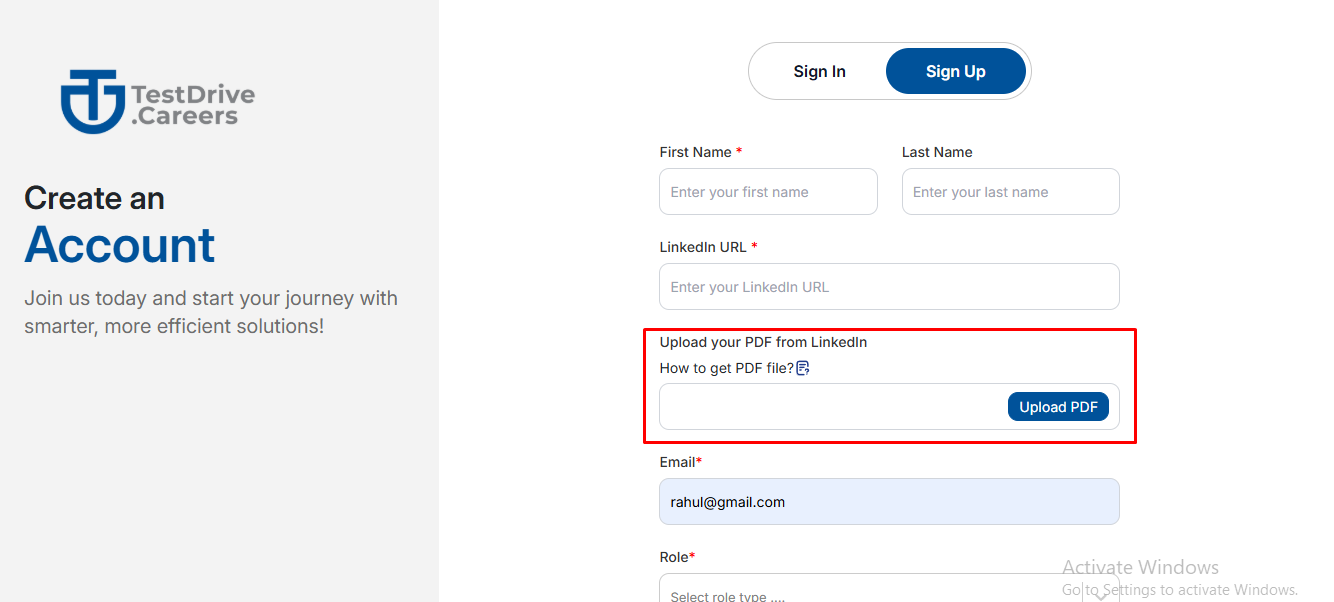Screen dimensions: 1334x602
Task: Open the 'How to get PDF file?' link
Action: [726, 368]
